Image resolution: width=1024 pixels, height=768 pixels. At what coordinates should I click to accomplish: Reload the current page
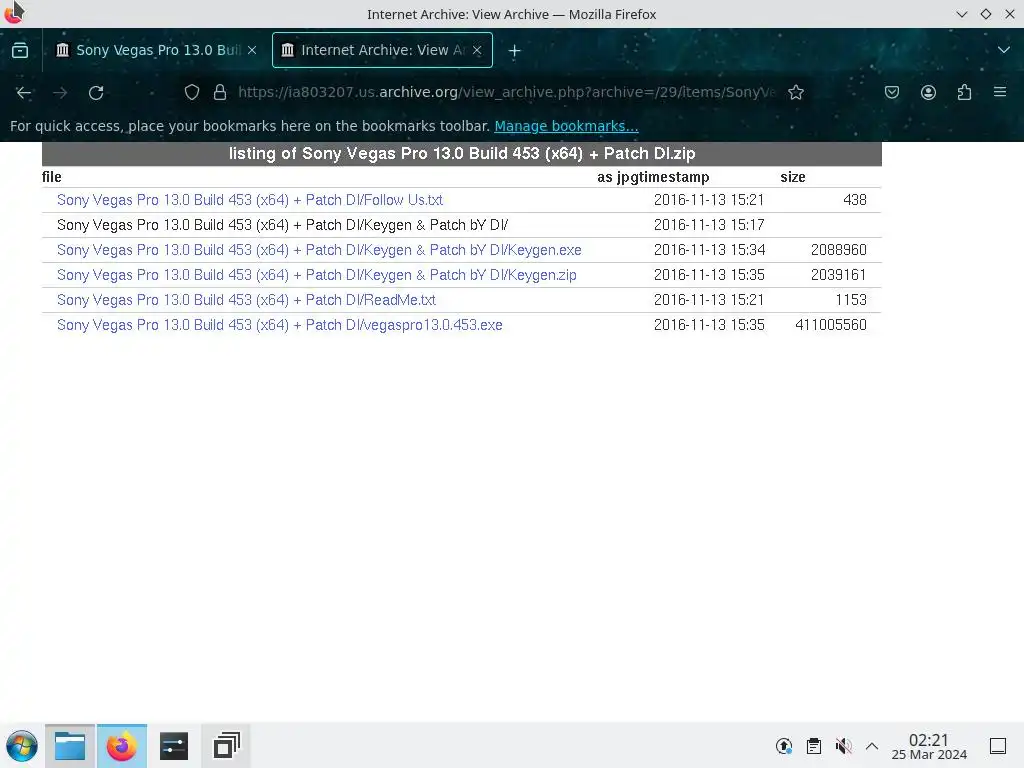pos(96,93)
